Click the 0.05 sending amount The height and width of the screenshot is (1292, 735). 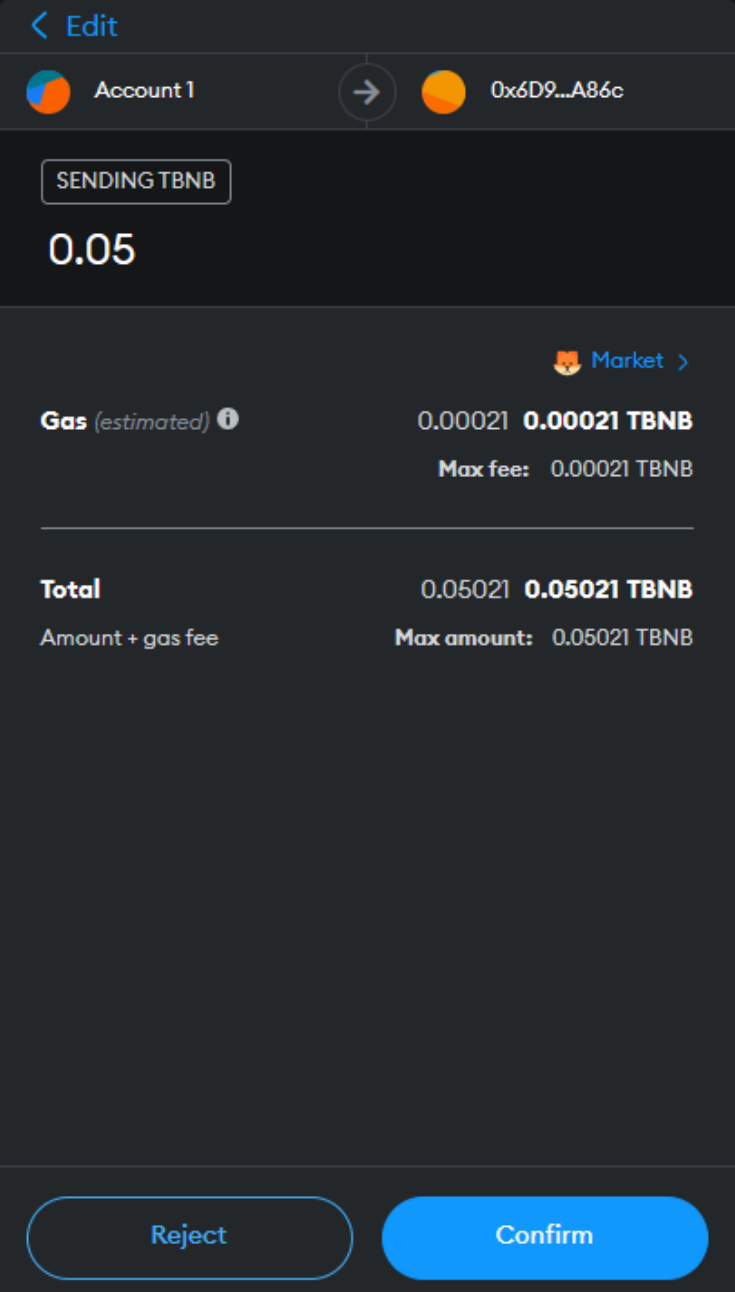tap(92, 249)
